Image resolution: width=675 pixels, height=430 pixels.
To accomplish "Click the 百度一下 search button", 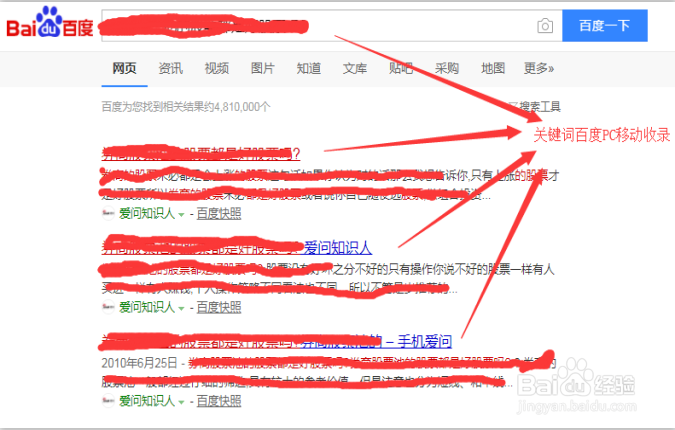I will tap(604, 26).
